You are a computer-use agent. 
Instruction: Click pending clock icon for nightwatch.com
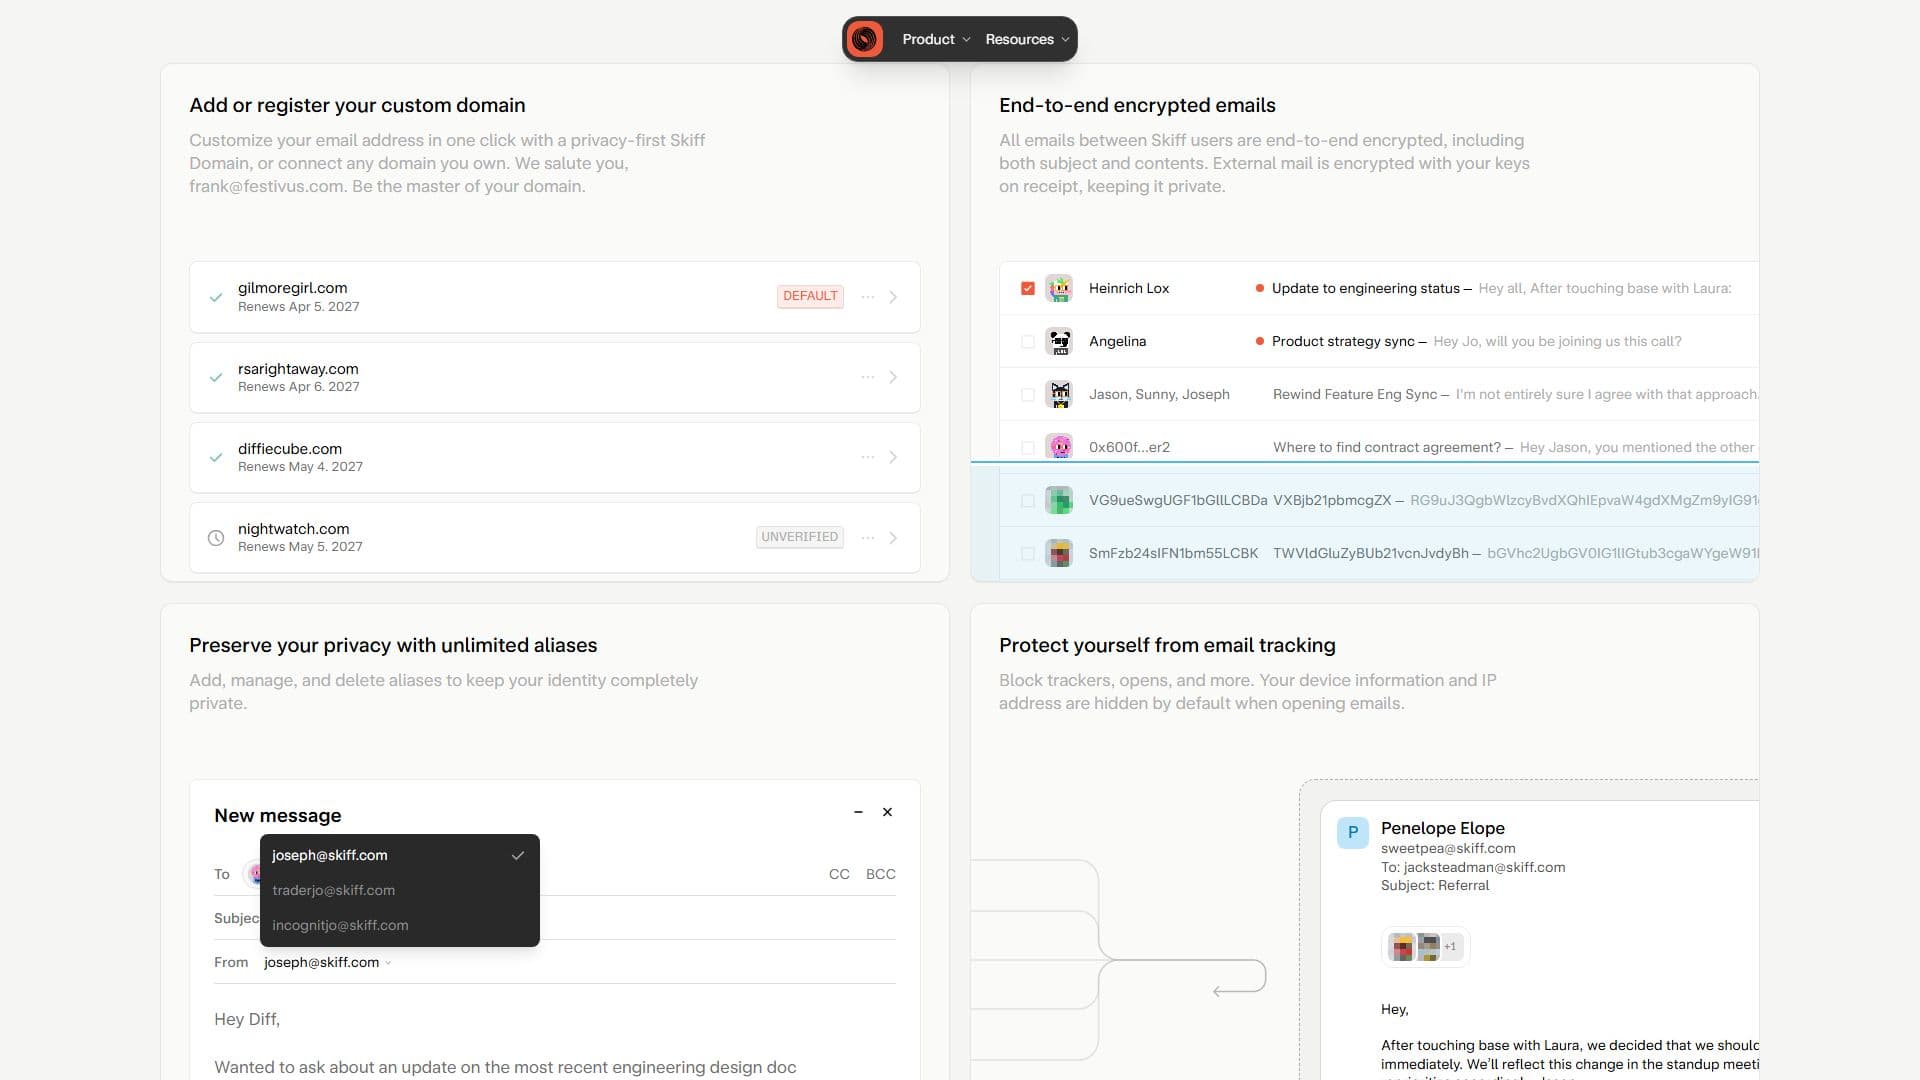(x=216, y=538)
